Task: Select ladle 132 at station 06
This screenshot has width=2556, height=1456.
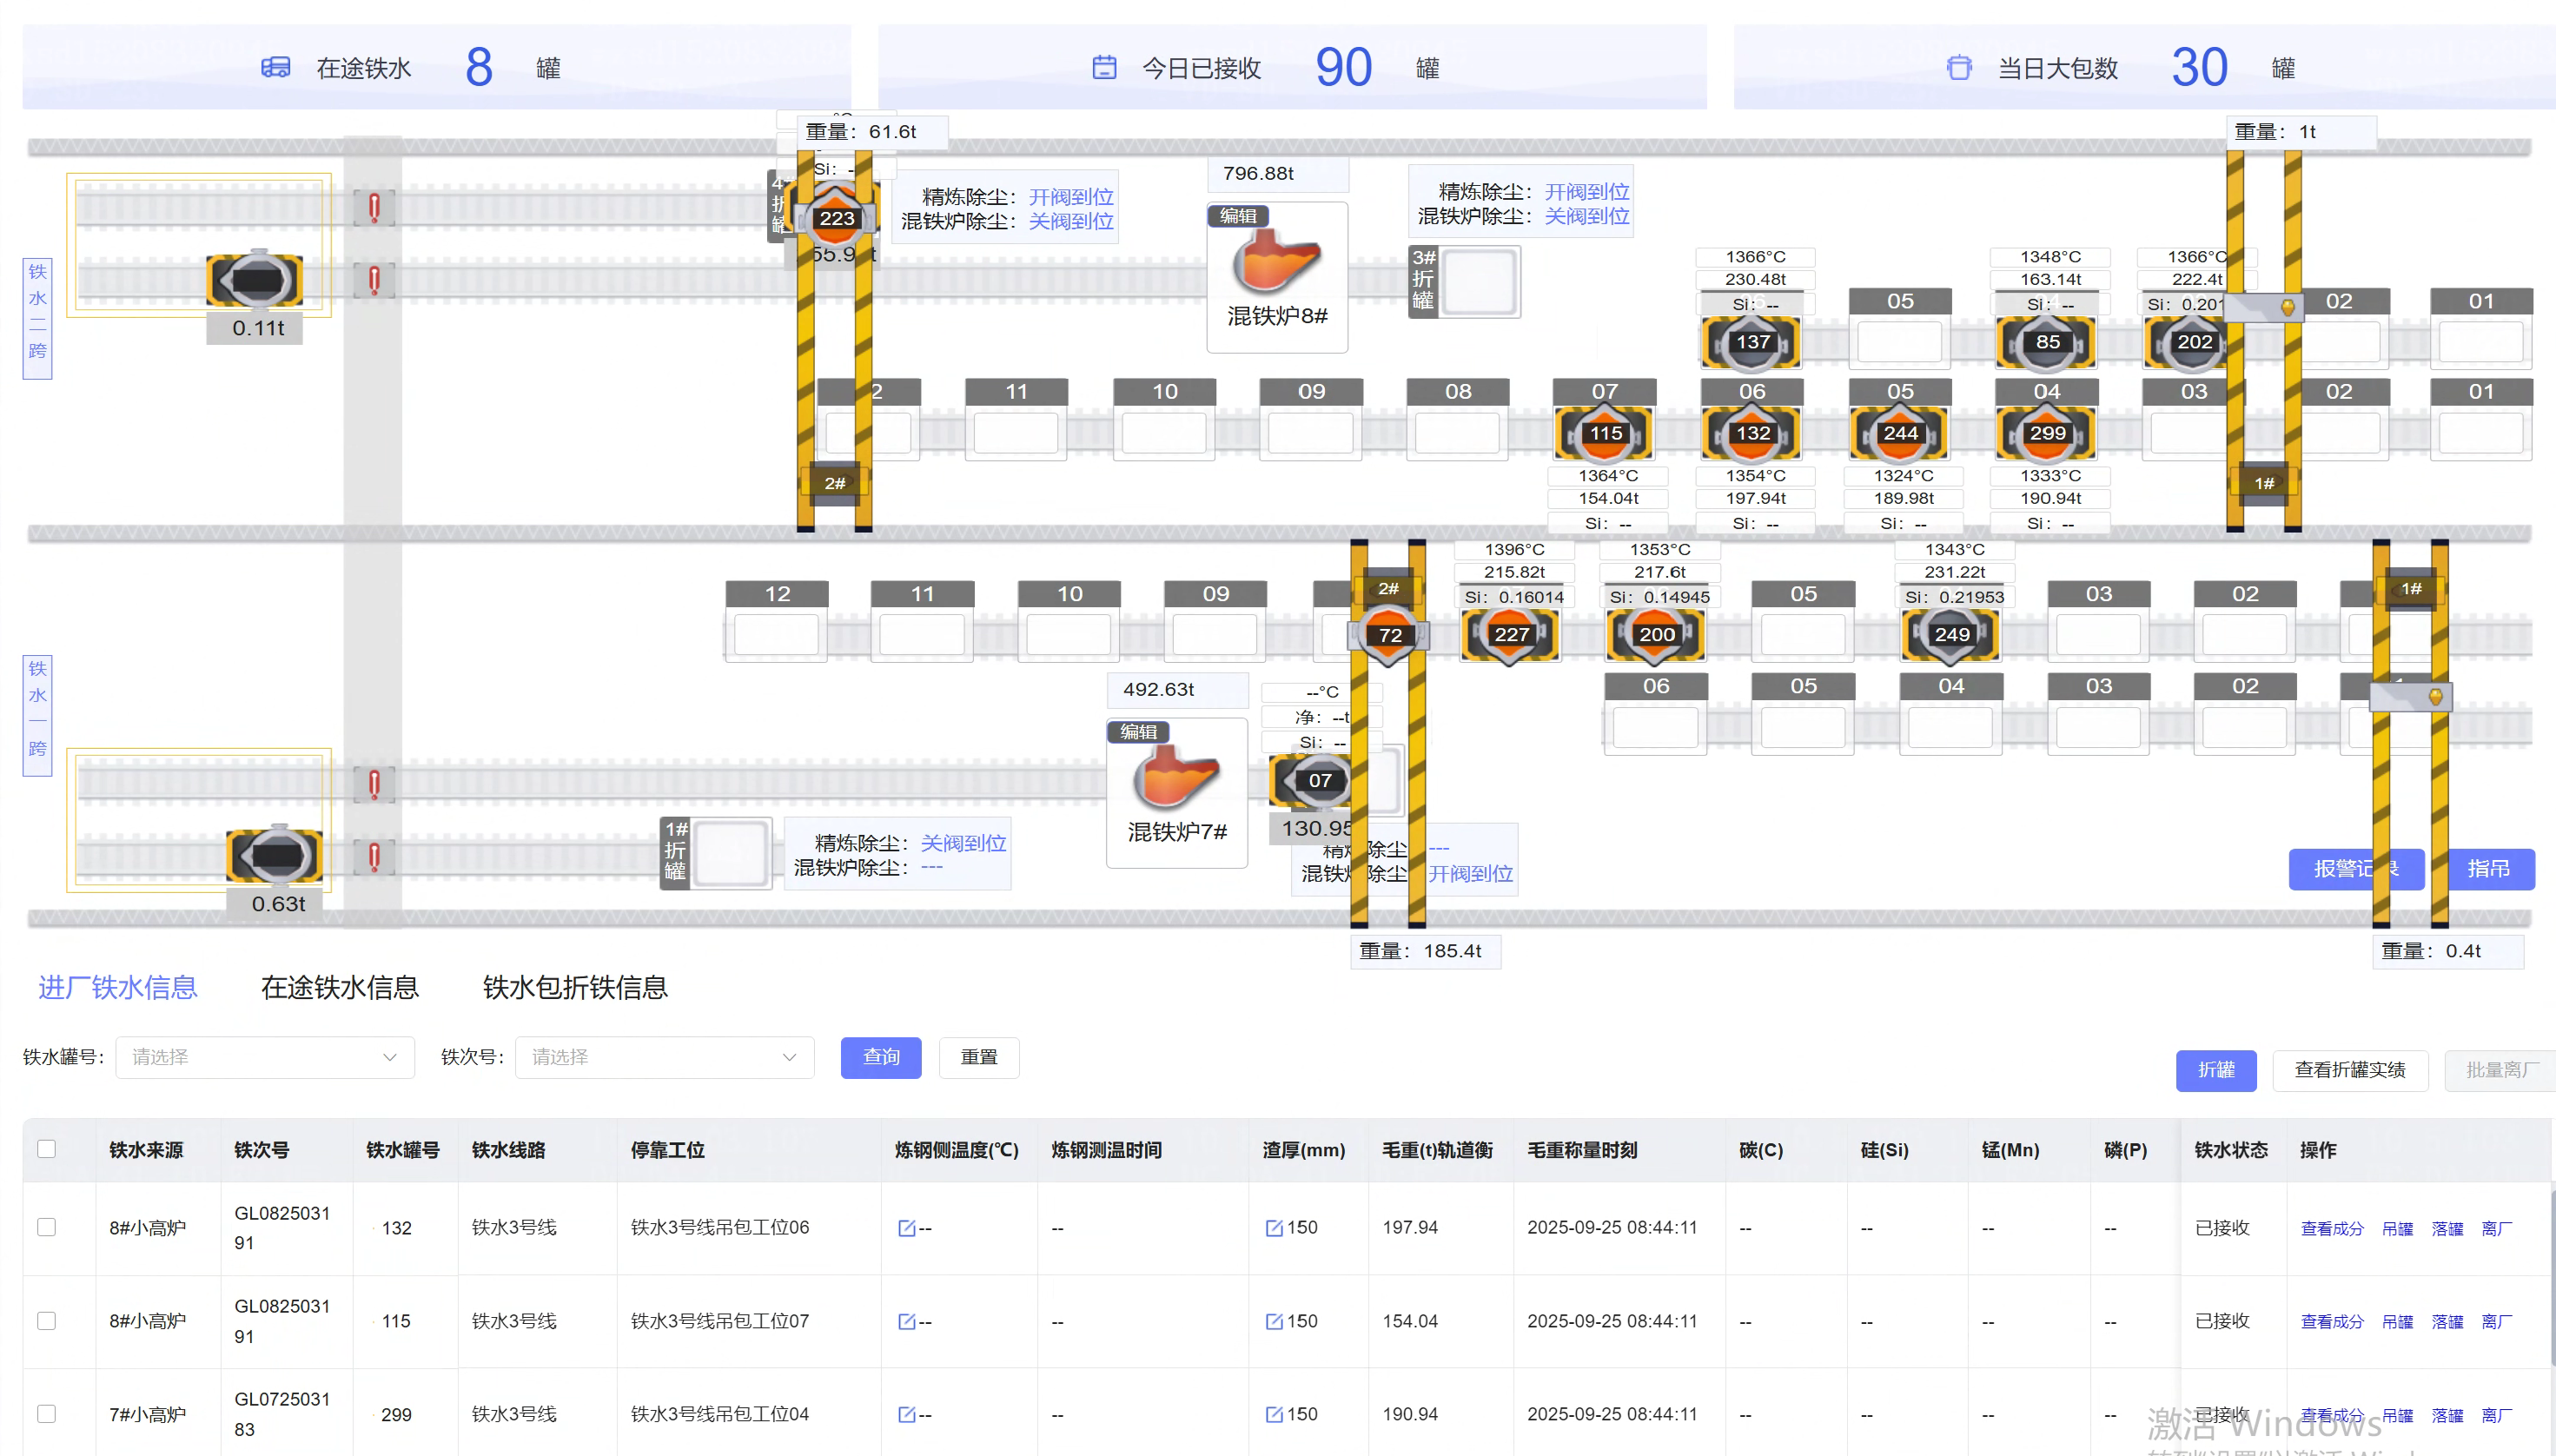Action: pos(1752,433)
